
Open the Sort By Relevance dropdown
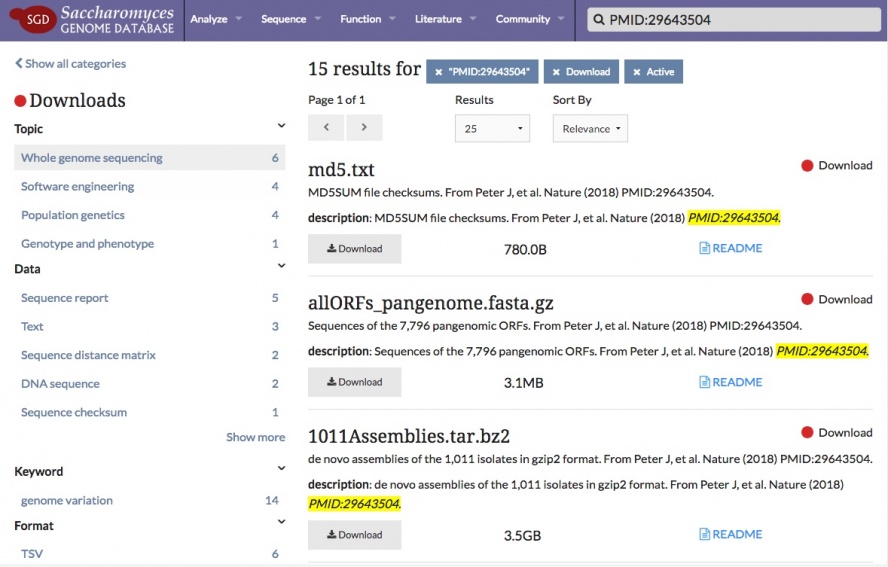point(590,129)
